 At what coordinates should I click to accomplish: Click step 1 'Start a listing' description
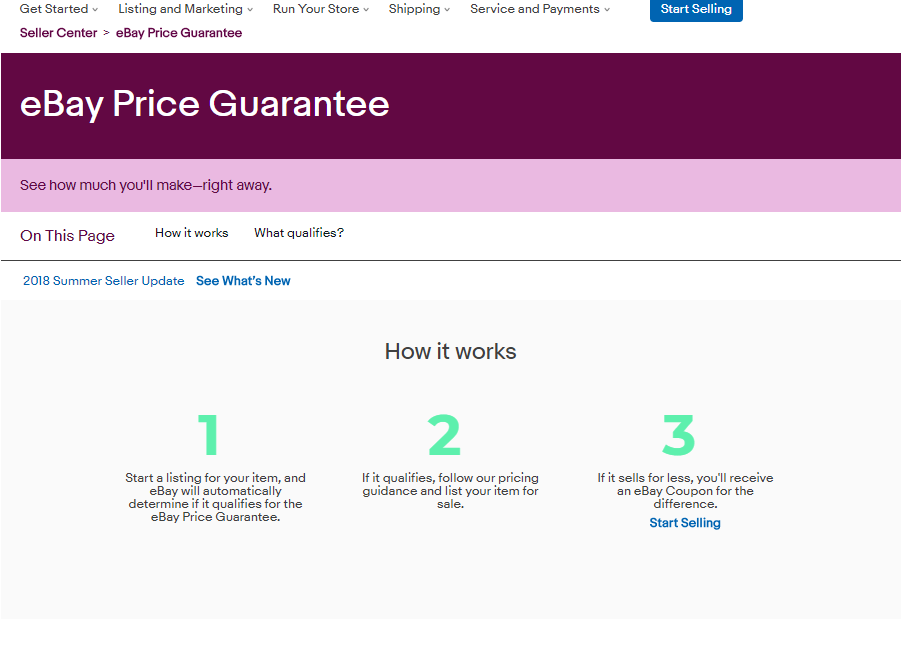coord(215,497)
